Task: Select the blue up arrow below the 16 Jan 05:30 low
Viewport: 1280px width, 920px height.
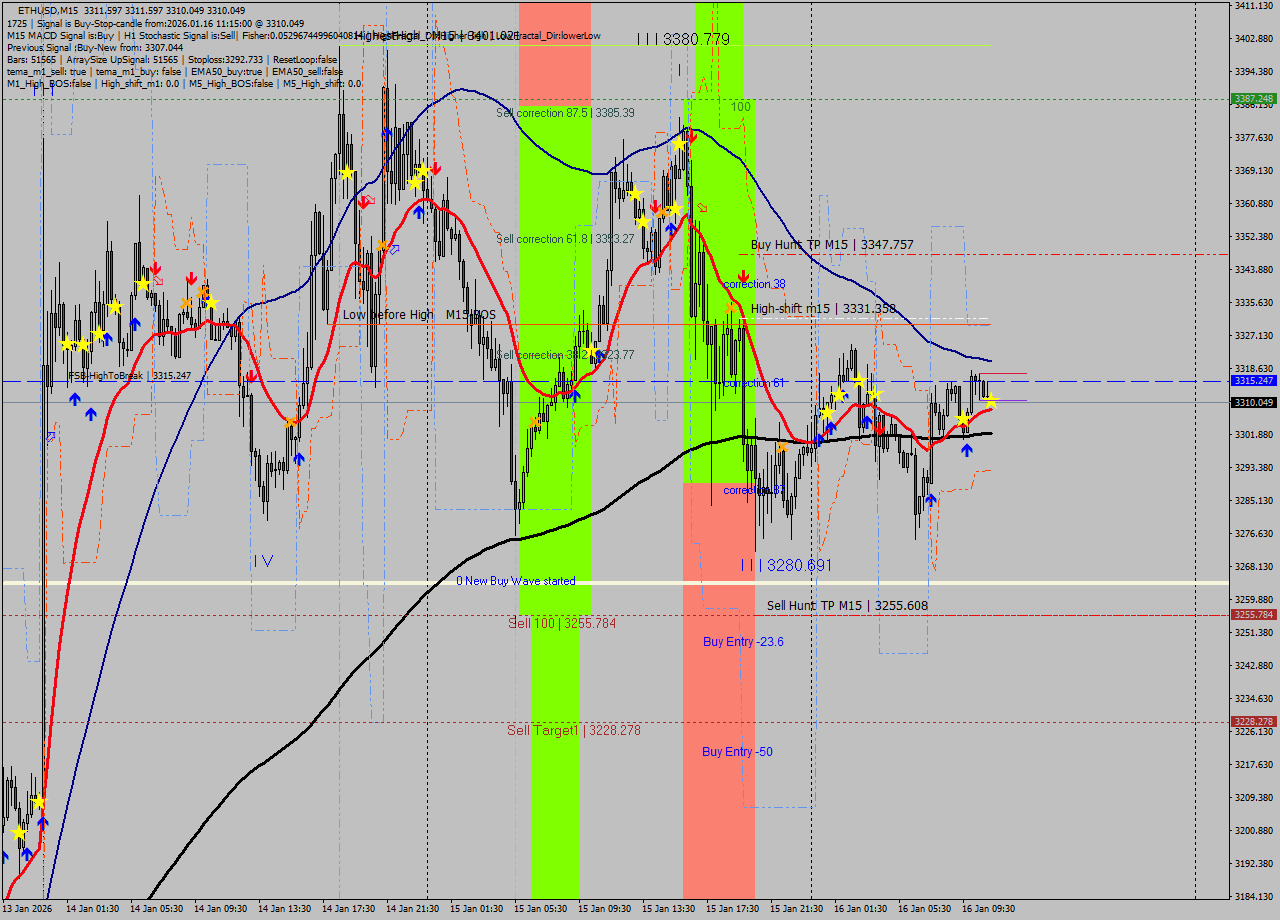Action: [x=930, y=499]
